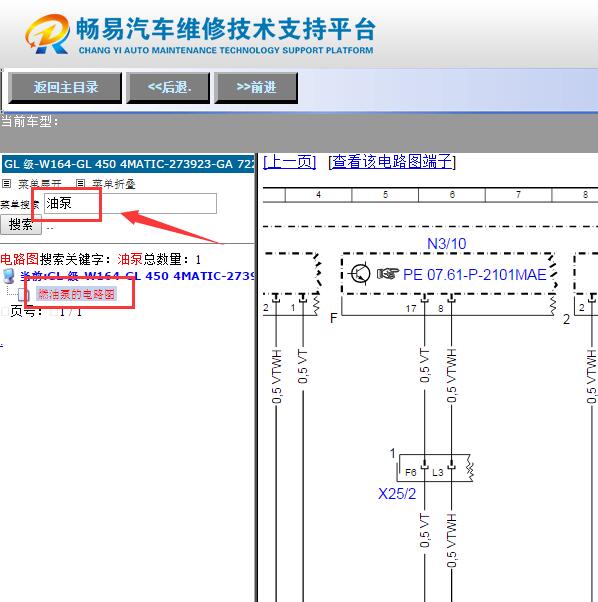The width and height of the screenshot is (598, 602).
Task: Click pin 17 under the N3/10 module
Action: 411,308
